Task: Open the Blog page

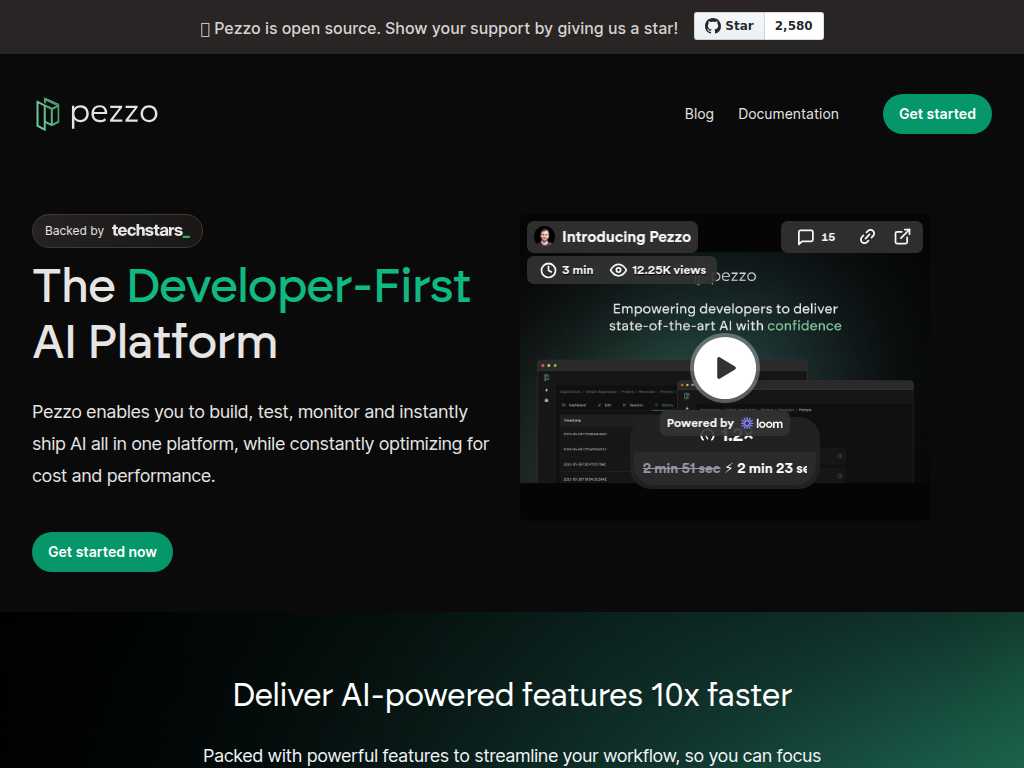Action: click(x=699, y=114)
